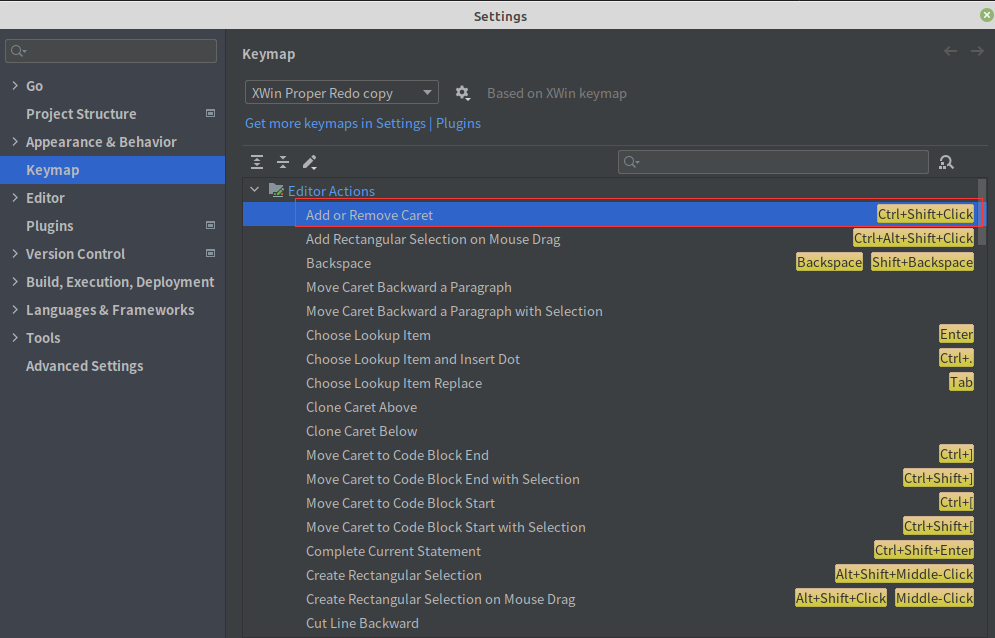Screen dimensions: 995x638
Task: Click project-level icon beside Plugins
Action: click(x=211, y=225)
